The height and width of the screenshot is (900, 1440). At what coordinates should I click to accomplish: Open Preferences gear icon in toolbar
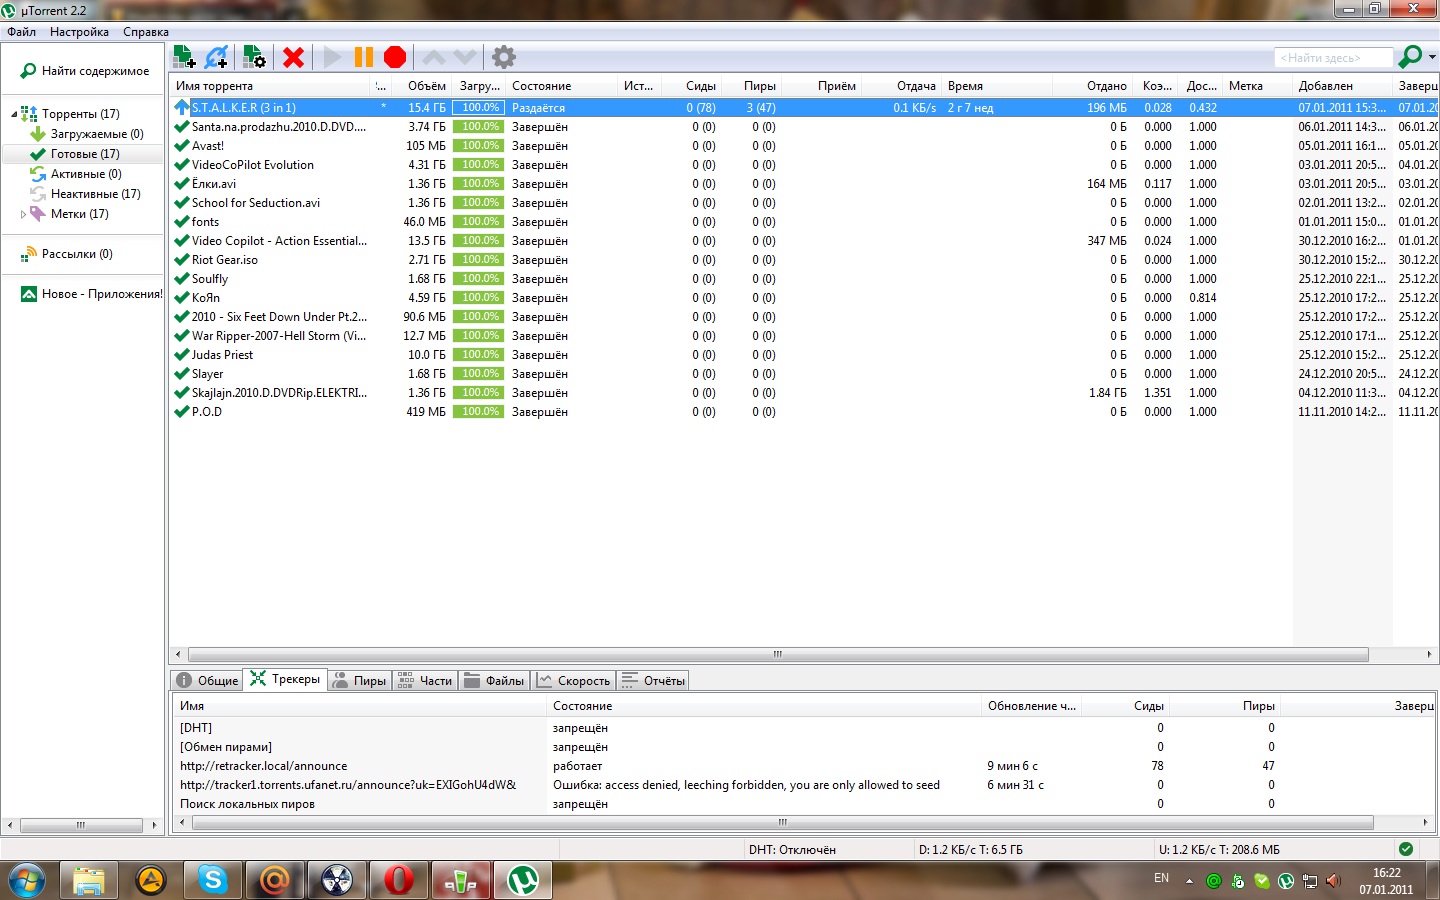504,57
